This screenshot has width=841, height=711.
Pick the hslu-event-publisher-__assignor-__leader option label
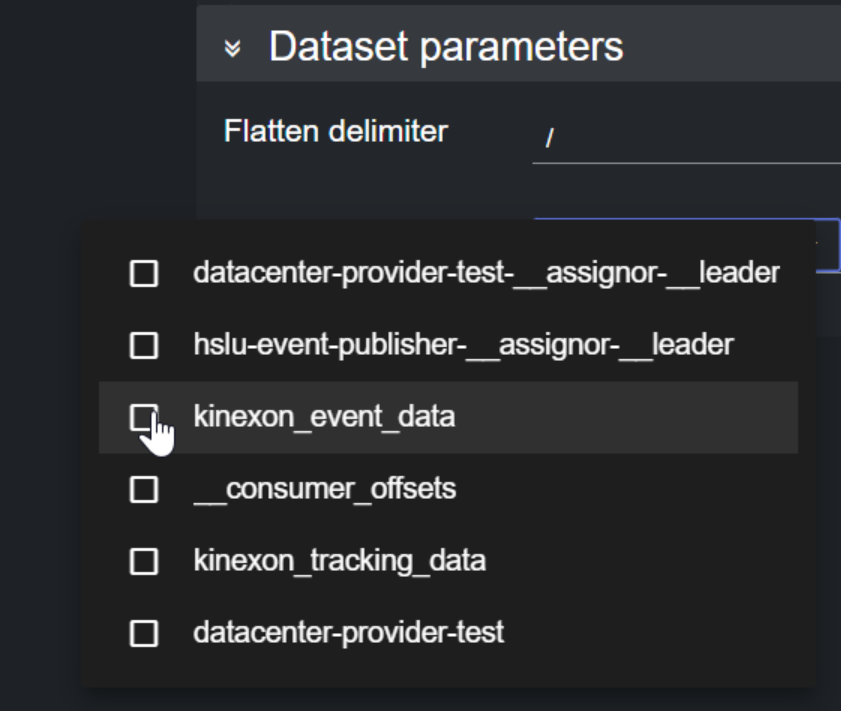point(463,345)
